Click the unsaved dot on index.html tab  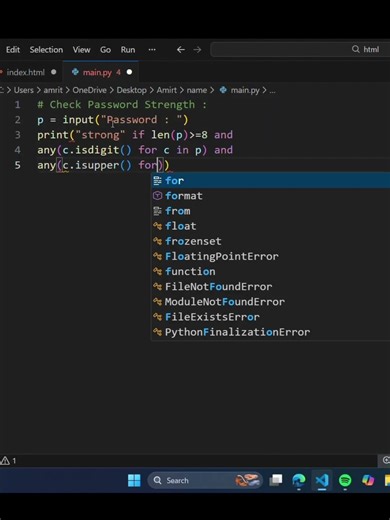pyautogui.click(x=54, y=72)
